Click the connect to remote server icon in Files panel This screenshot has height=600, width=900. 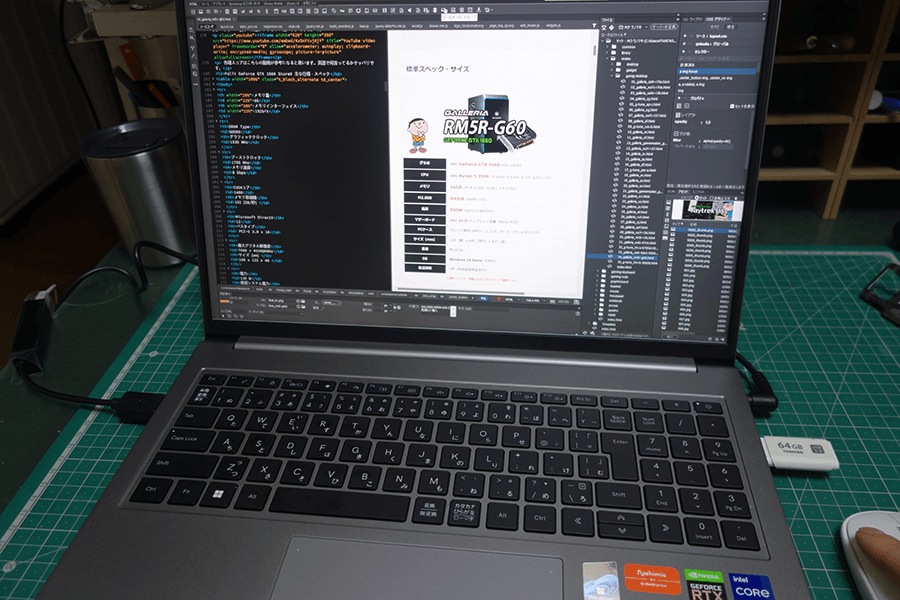click(604, 28)
